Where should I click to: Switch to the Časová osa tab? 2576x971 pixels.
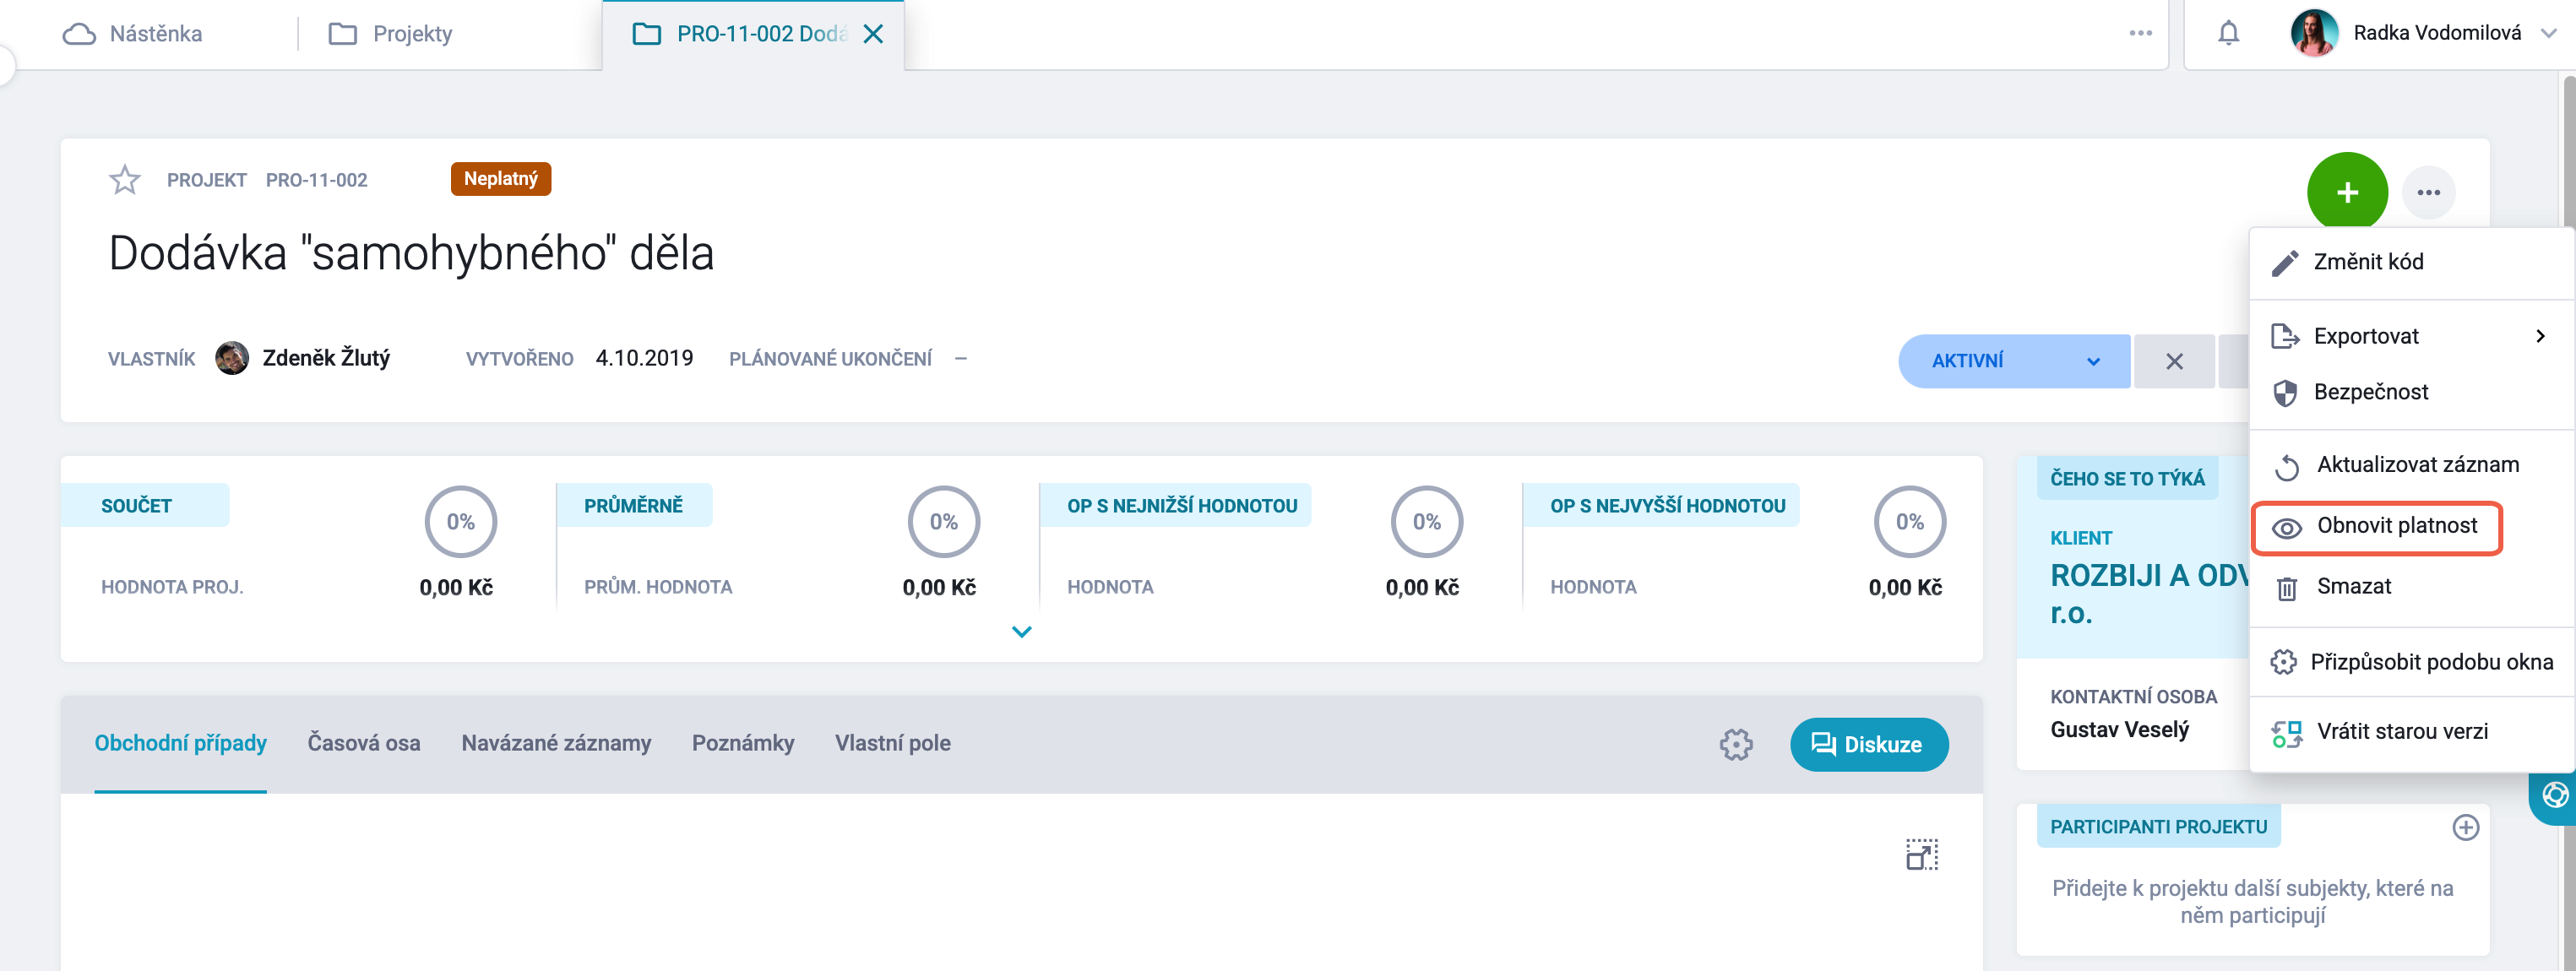coord(363,743)
